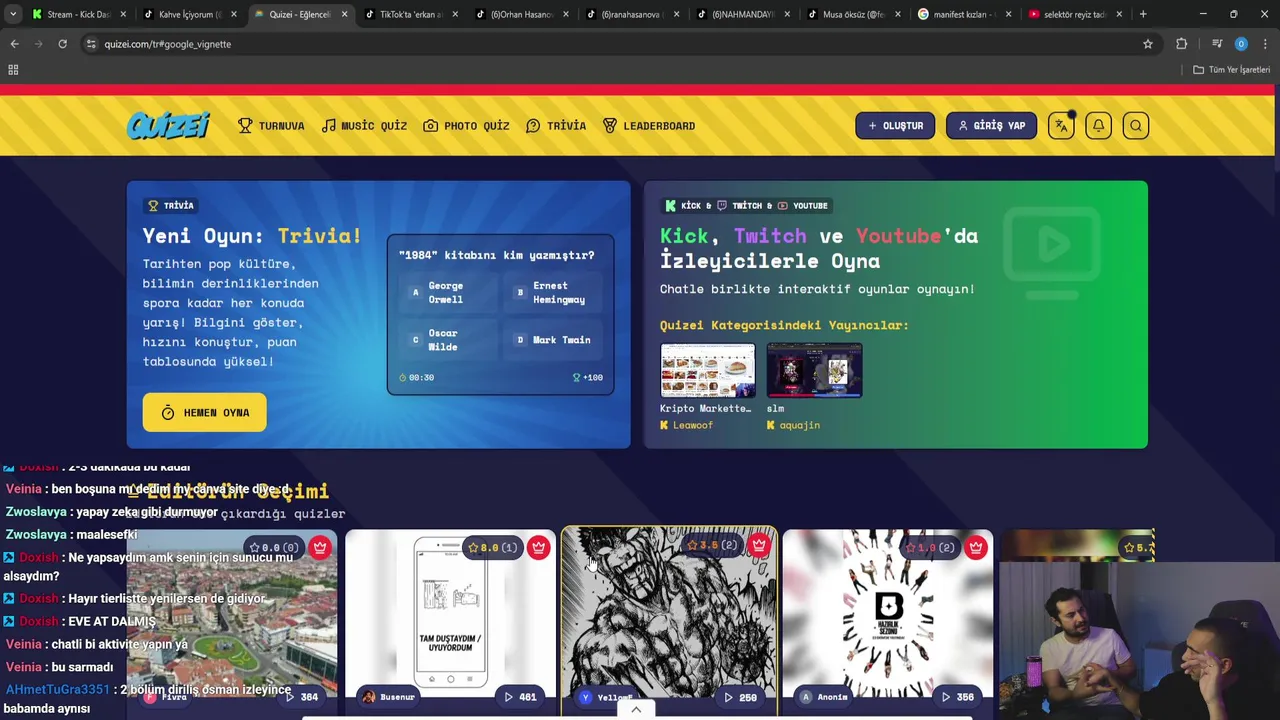Click the Giriş Yap button

pos(991,126)
